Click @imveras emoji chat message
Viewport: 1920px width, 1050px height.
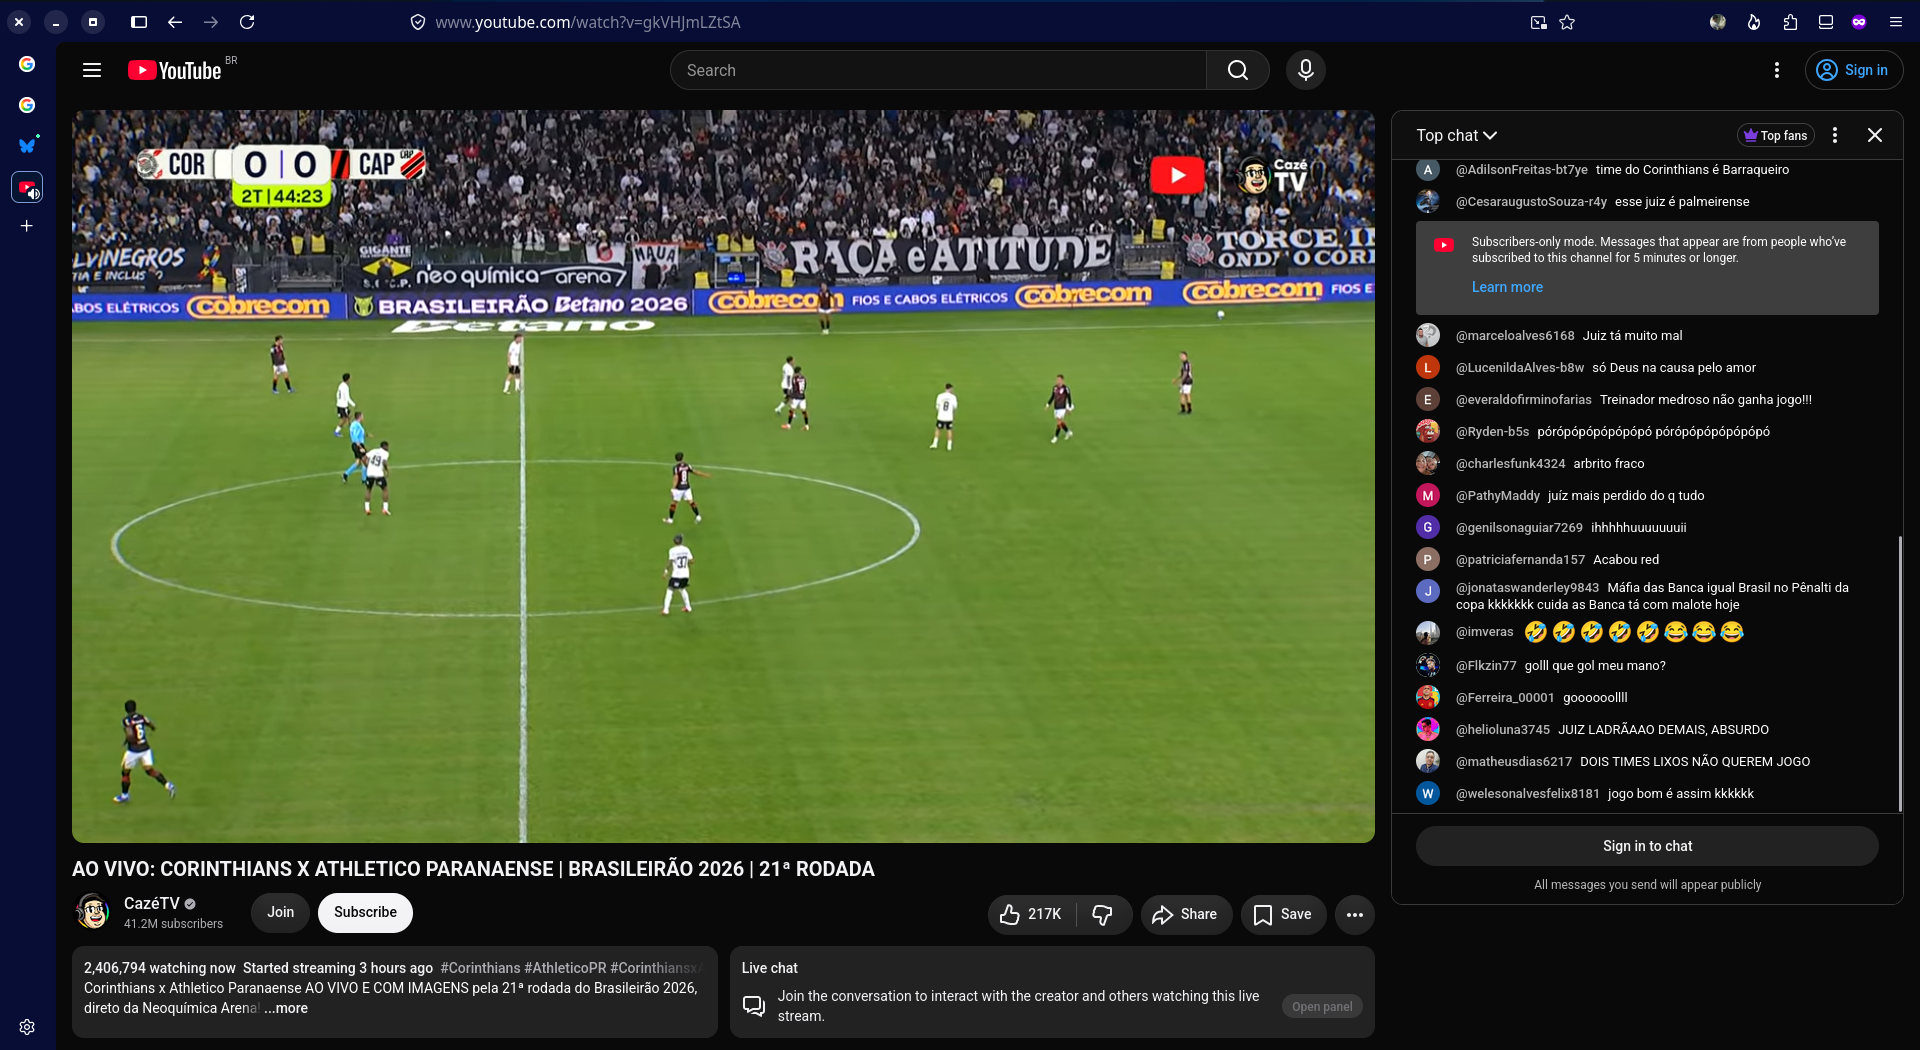tap(1634, 632)
